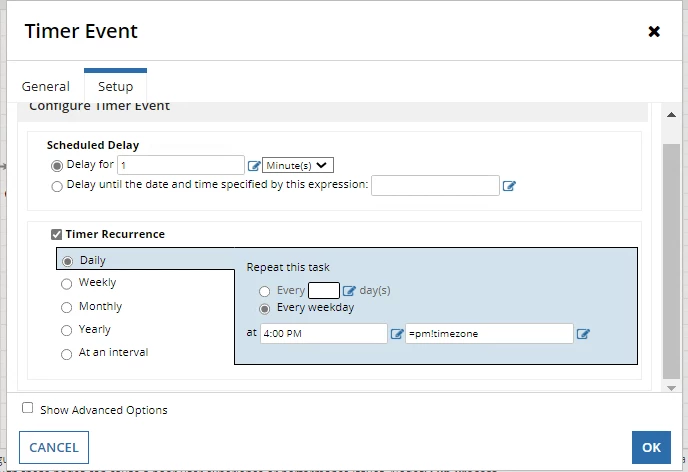Open the Minute(s) unit dropdown

(x=297, y=165)
